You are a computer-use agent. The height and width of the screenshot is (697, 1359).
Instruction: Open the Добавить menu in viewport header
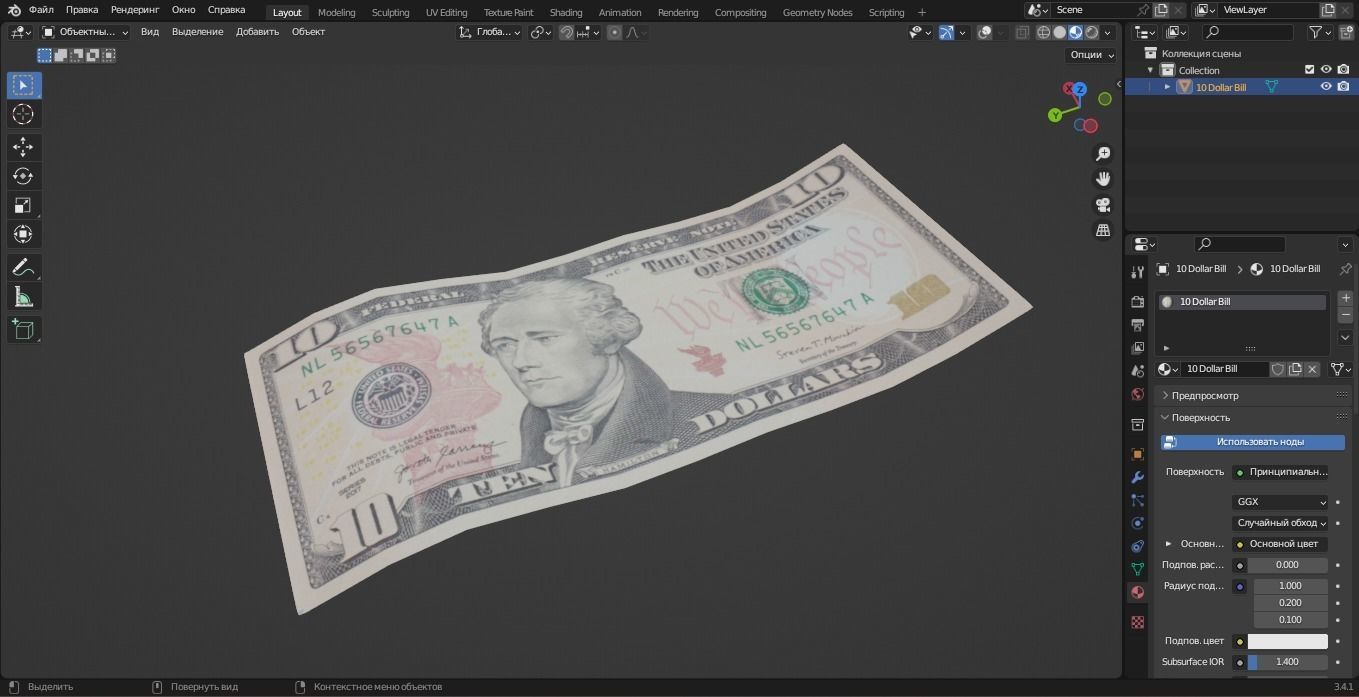point(257,32)
